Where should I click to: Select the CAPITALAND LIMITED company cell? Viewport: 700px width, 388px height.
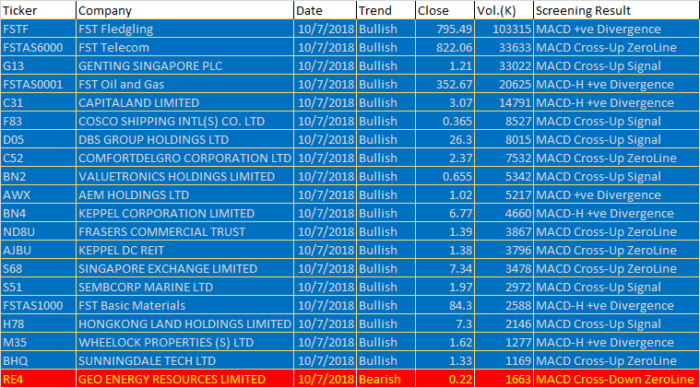[x=185, y=103]
